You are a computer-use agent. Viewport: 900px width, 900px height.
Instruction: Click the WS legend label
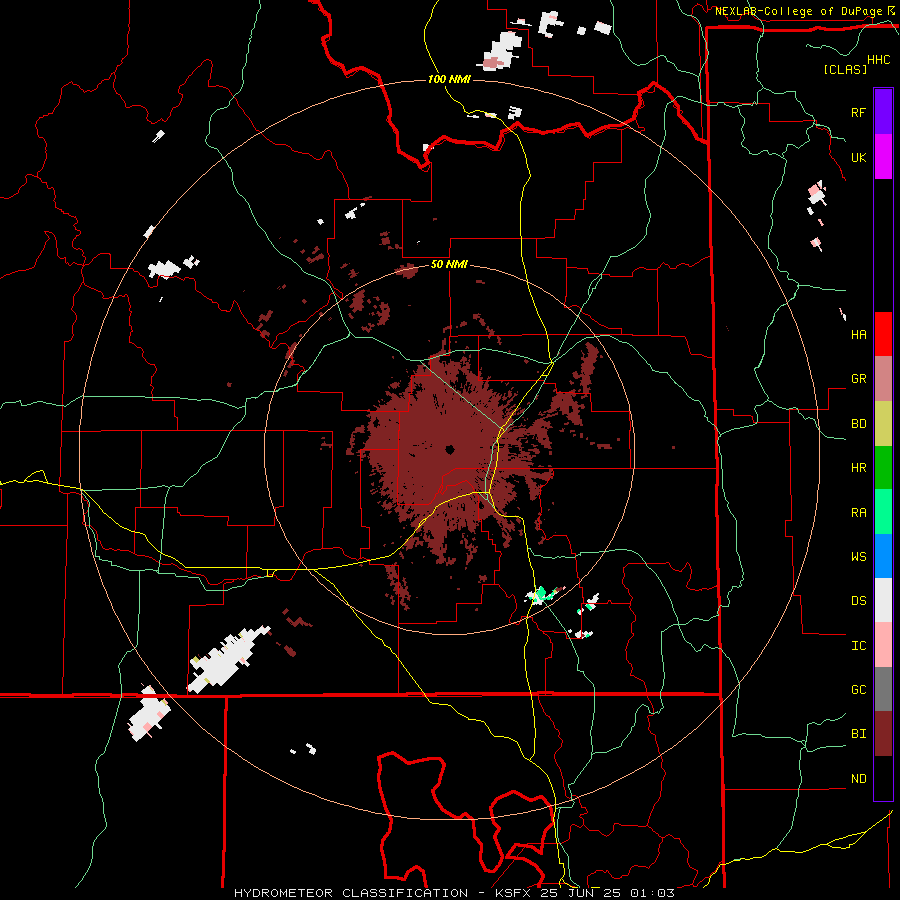pos(858,557)
